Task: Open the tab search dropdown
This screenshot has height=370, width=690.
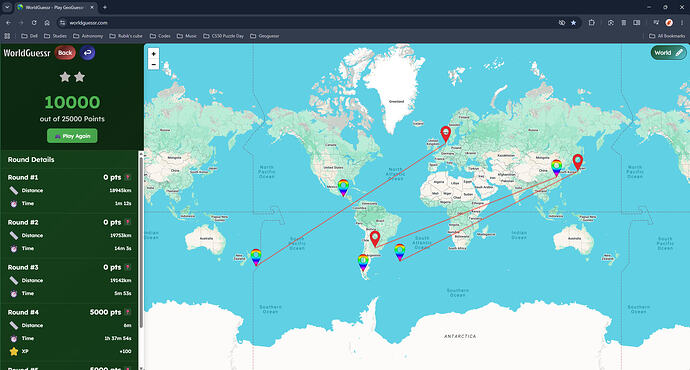Action: pos(7,7)
